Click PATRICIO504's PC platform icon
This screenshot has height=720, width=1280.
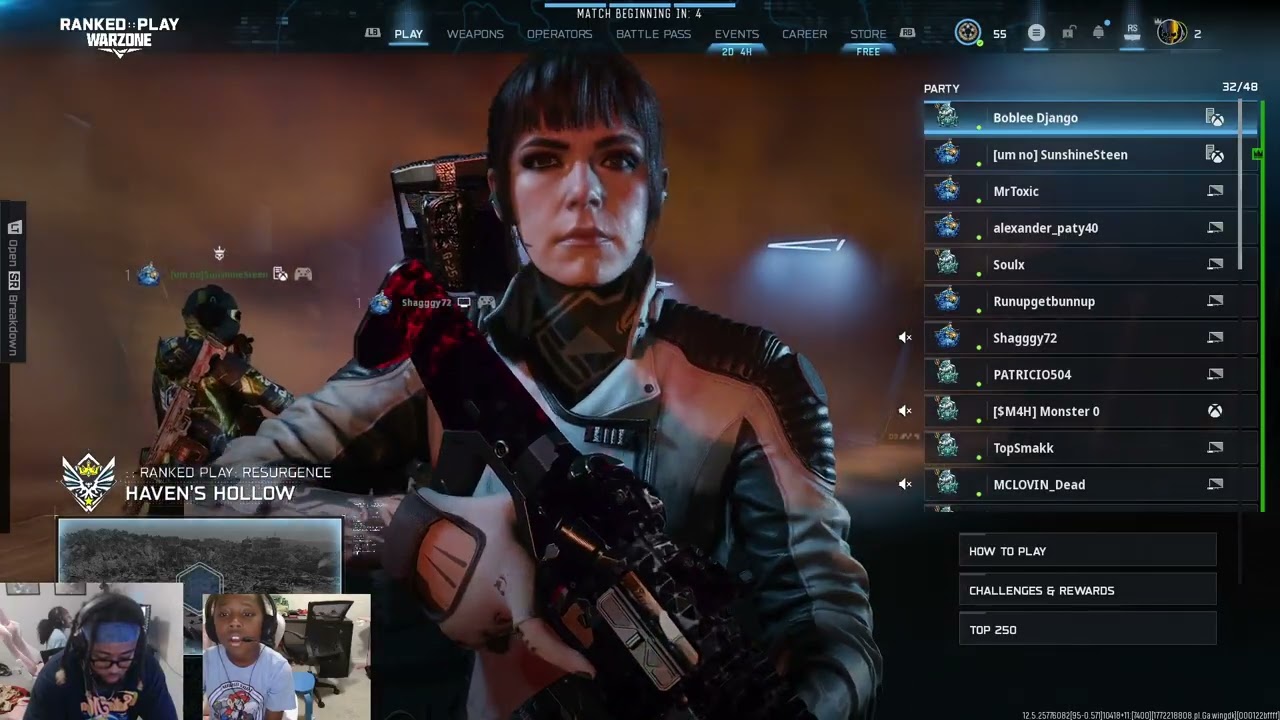[1215, 375]
